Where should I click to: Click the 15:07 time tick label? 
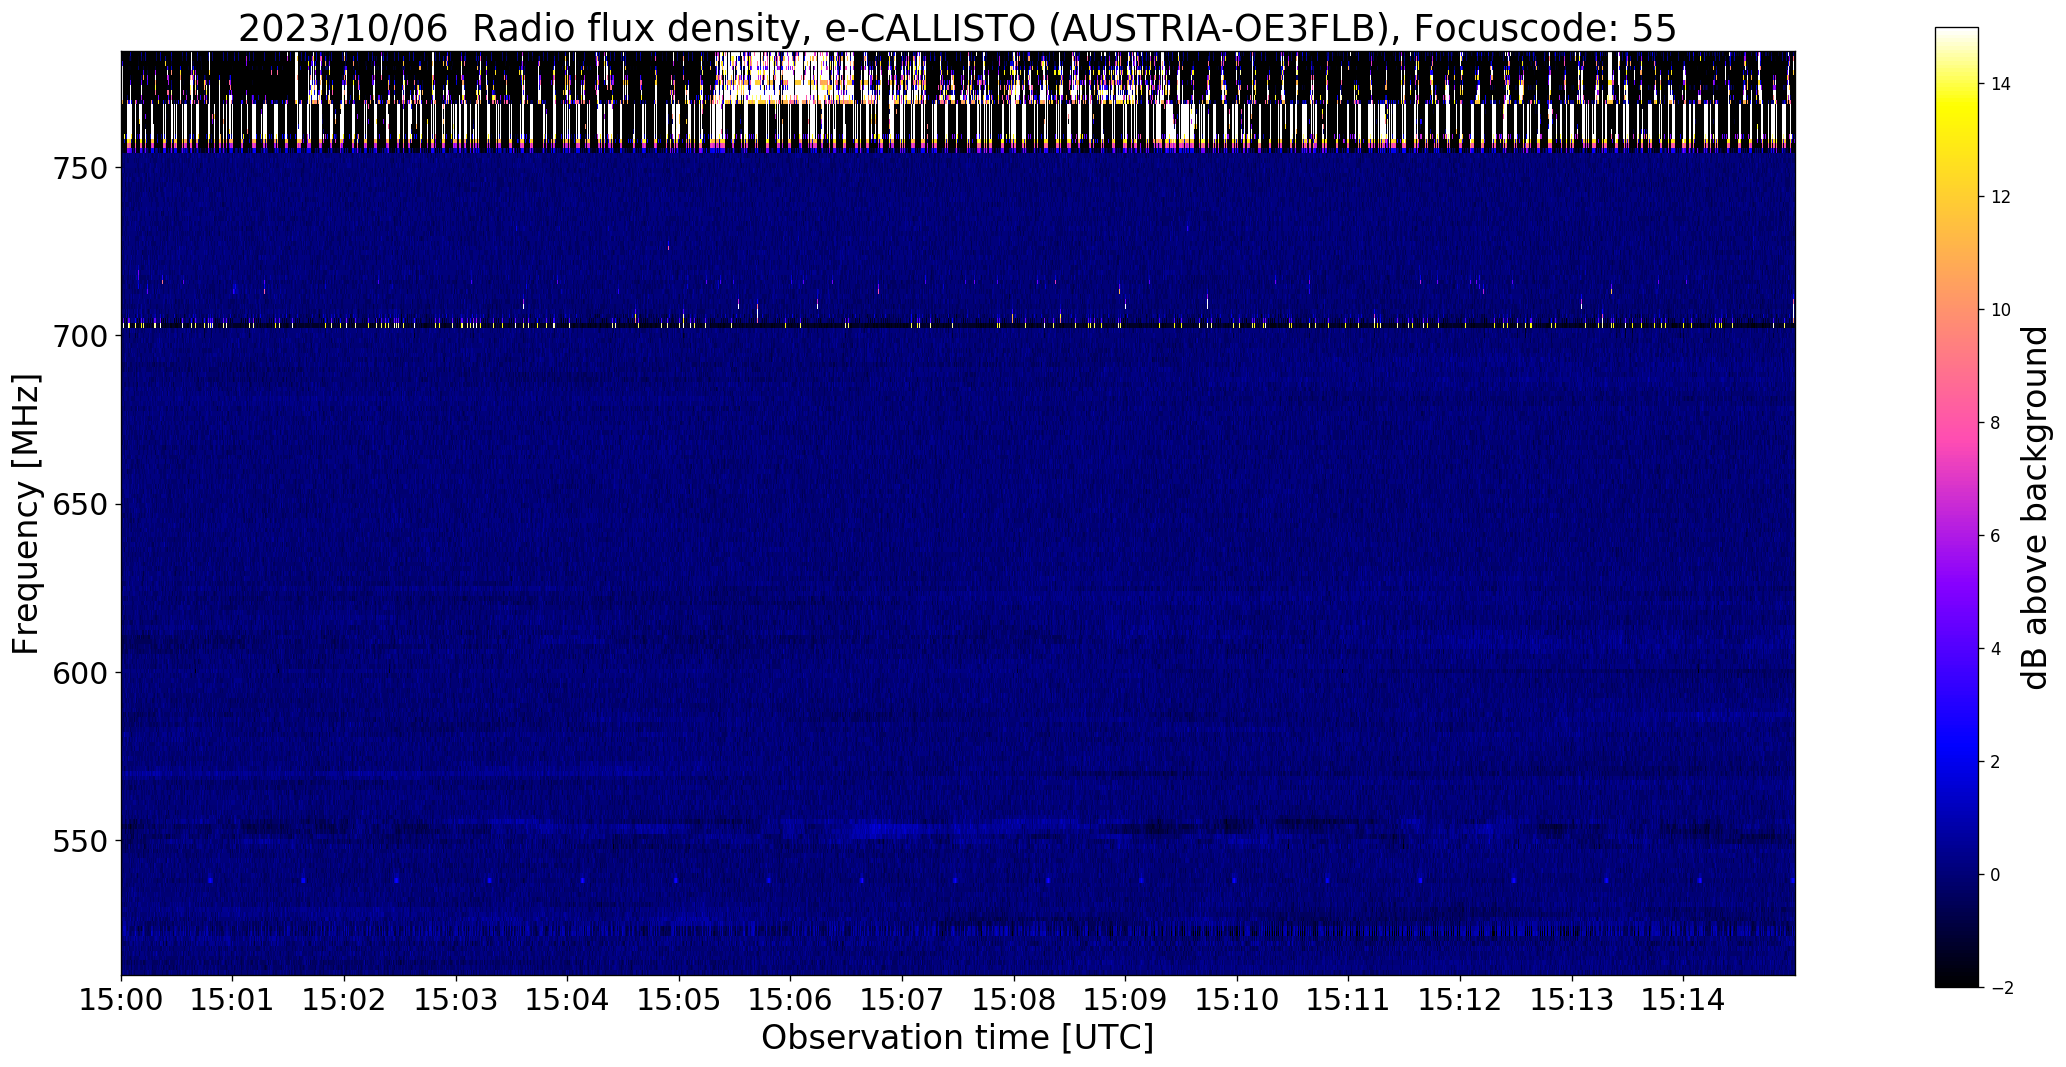coord(903,1000)
